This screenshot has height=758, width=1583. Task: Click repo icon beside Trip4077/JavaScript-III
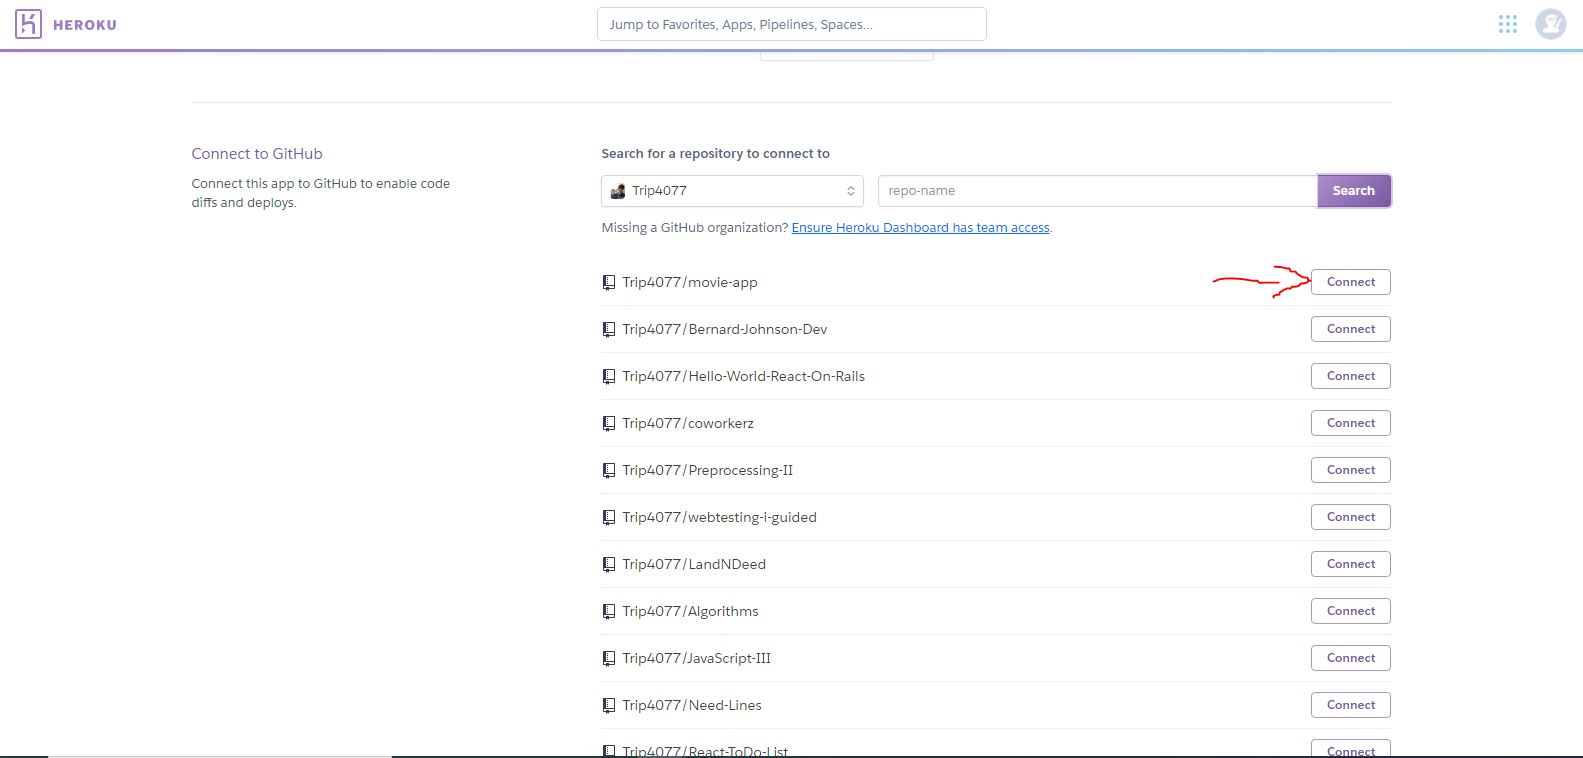608,659
